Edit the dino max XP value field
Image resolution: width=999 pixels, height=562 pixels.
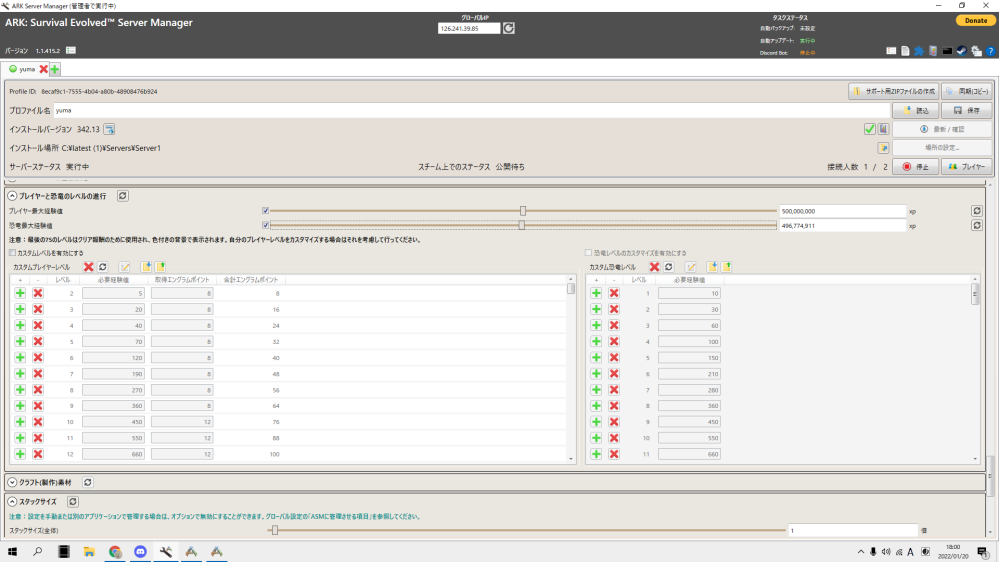tap(842, 226)
